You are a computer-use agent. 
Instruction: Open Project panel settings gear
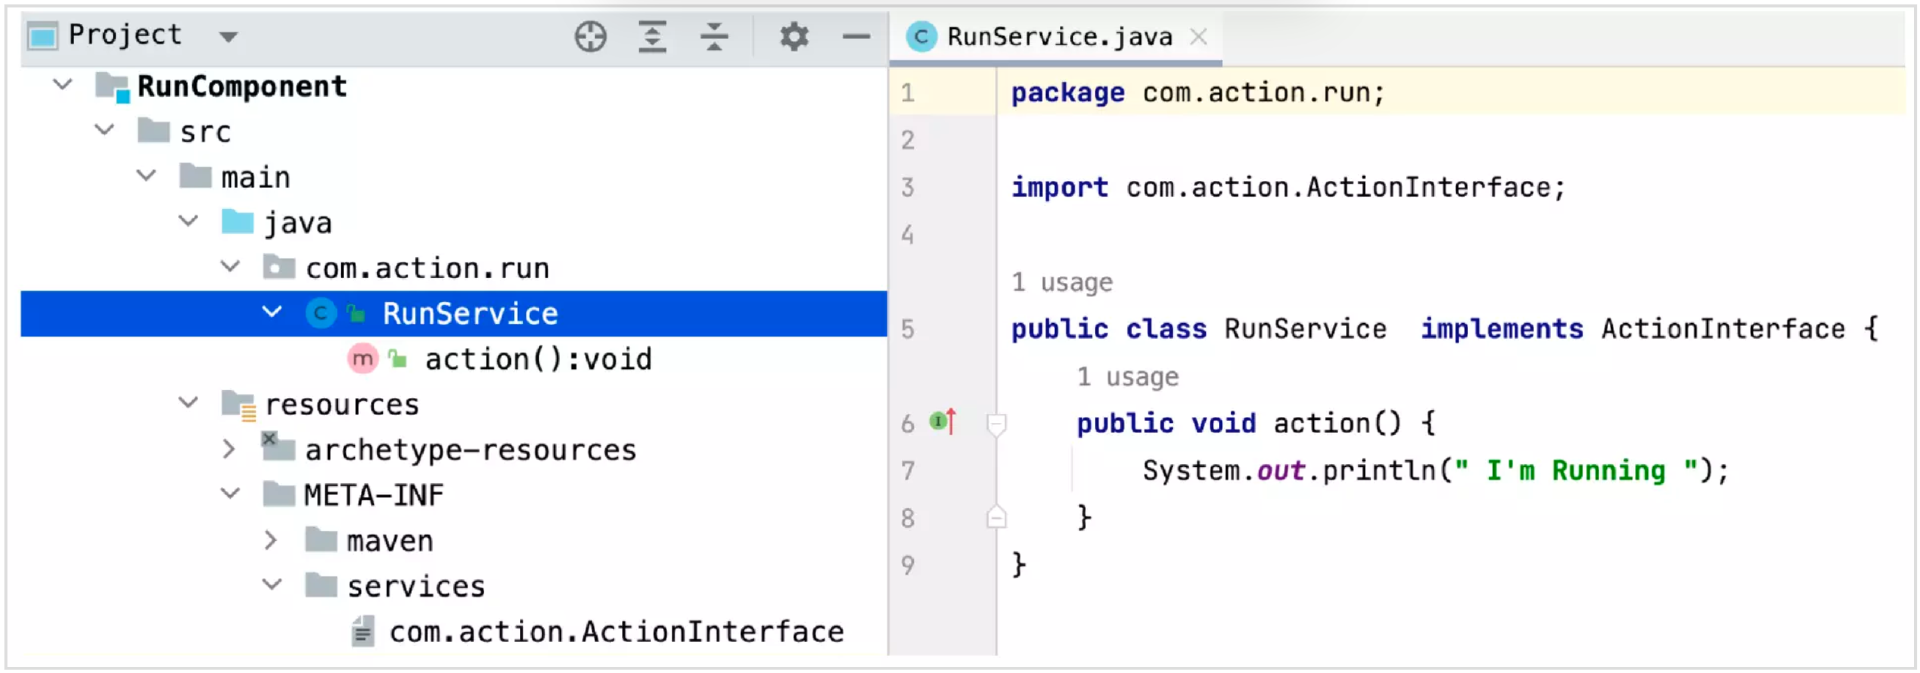pos(794,37)
